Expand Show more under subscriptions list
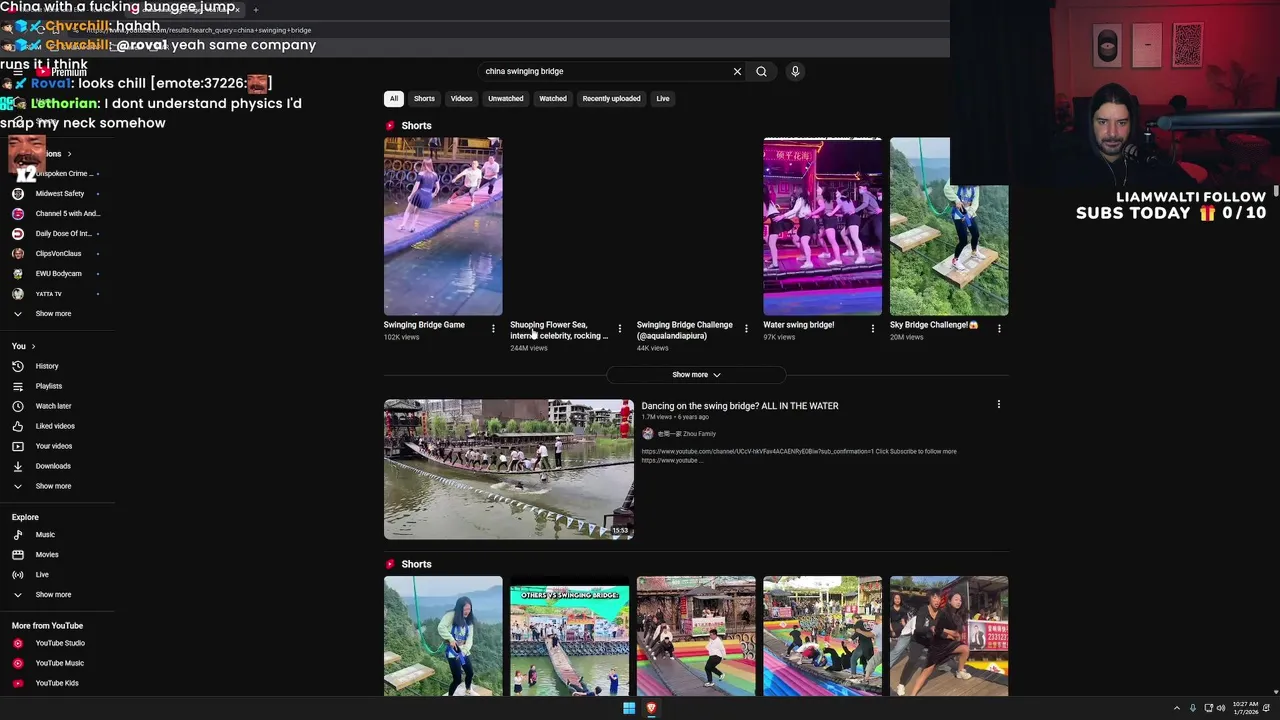Screen dimensions: 1280x720 point(53,314)
